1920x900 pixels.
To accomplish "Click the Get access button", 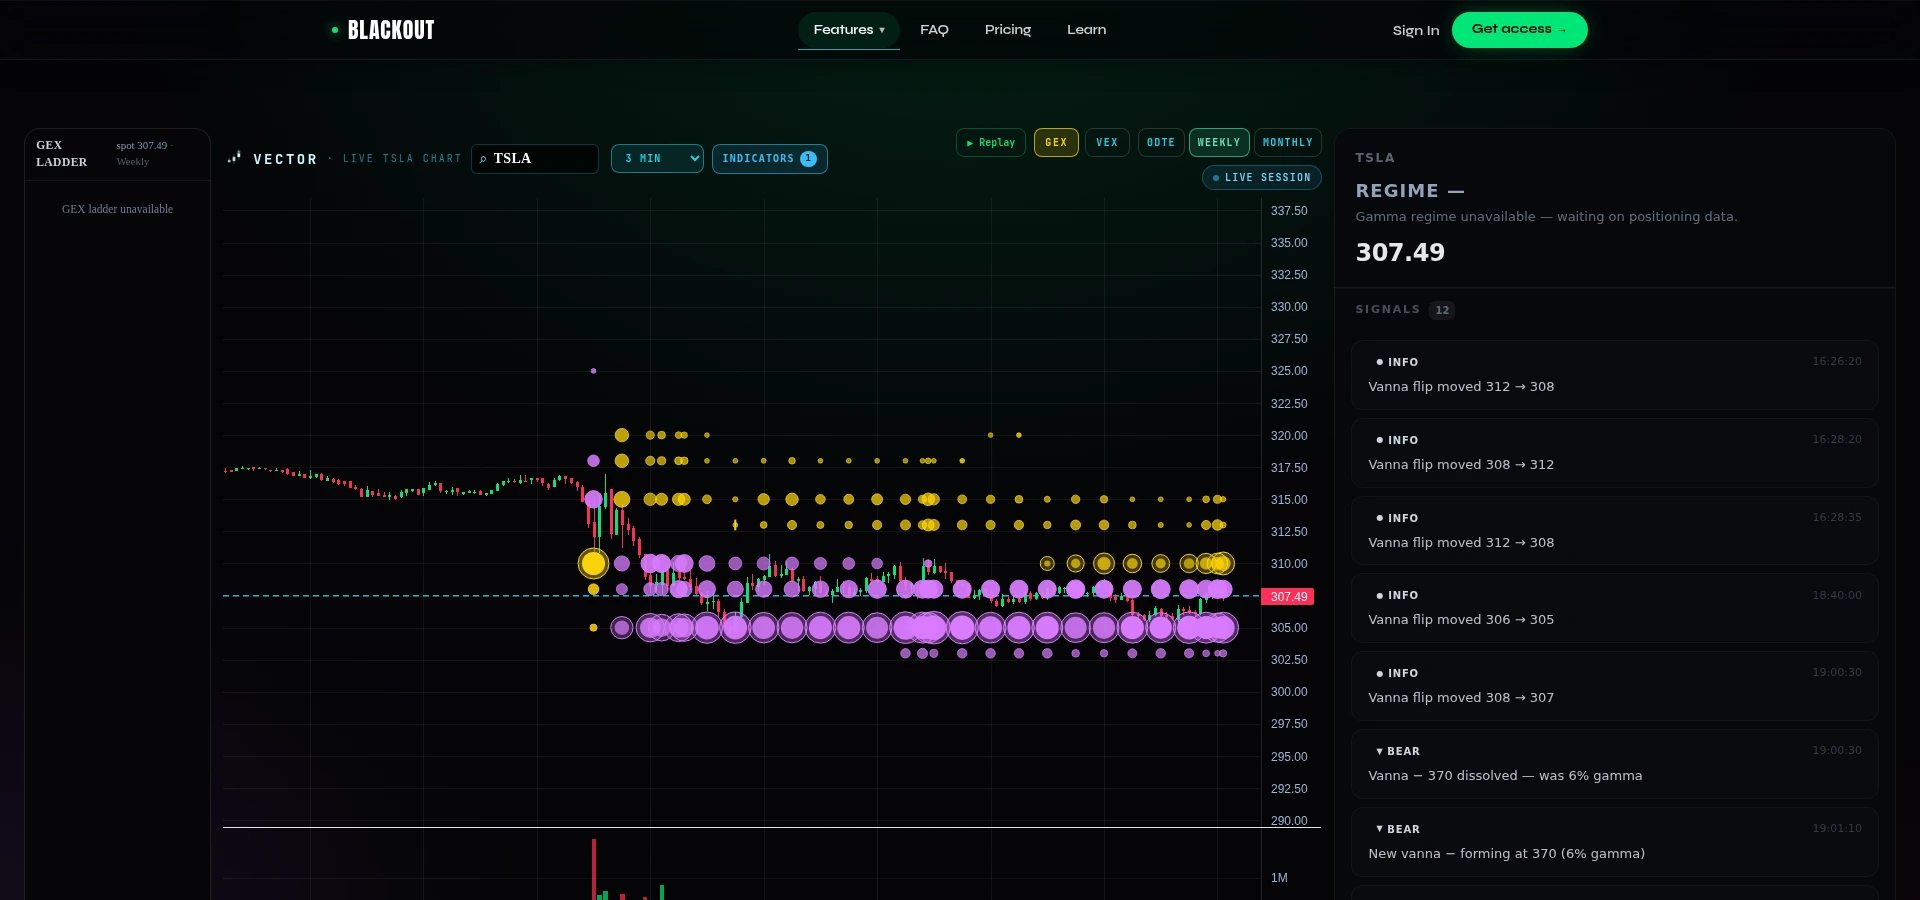I will point(1519,30).
